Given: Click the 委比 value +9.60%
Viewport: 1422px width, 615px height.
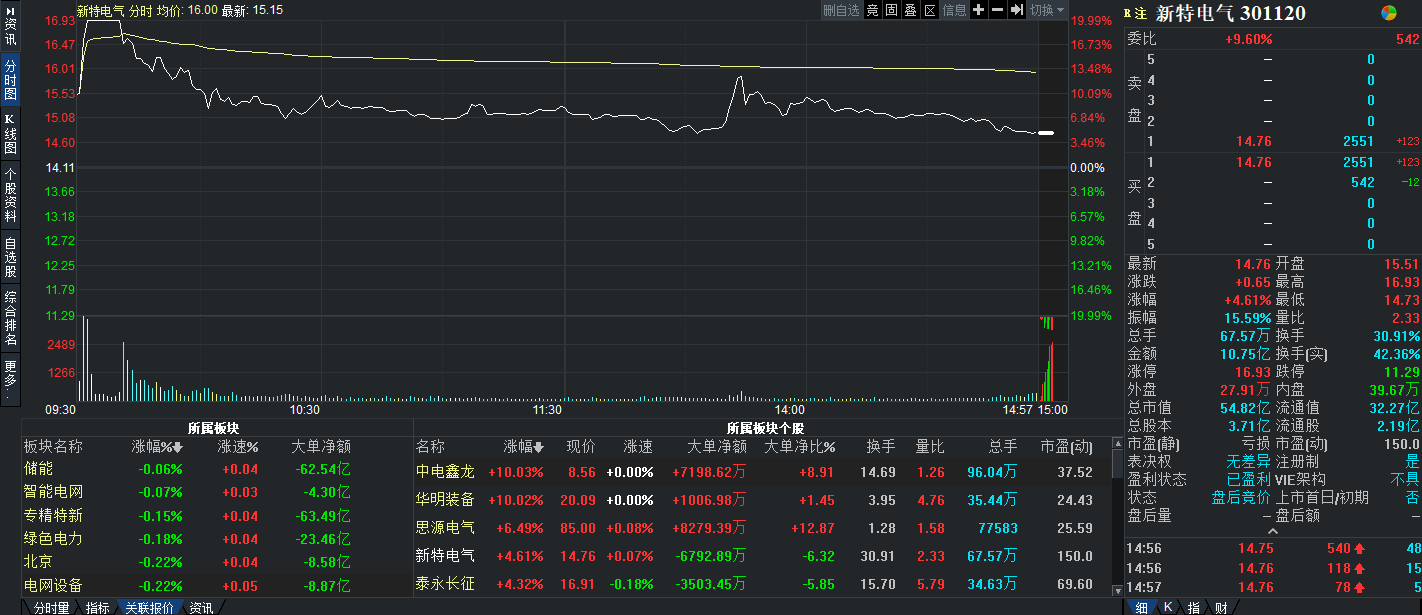Looking at the screenshot, I should click(1248, 39).
